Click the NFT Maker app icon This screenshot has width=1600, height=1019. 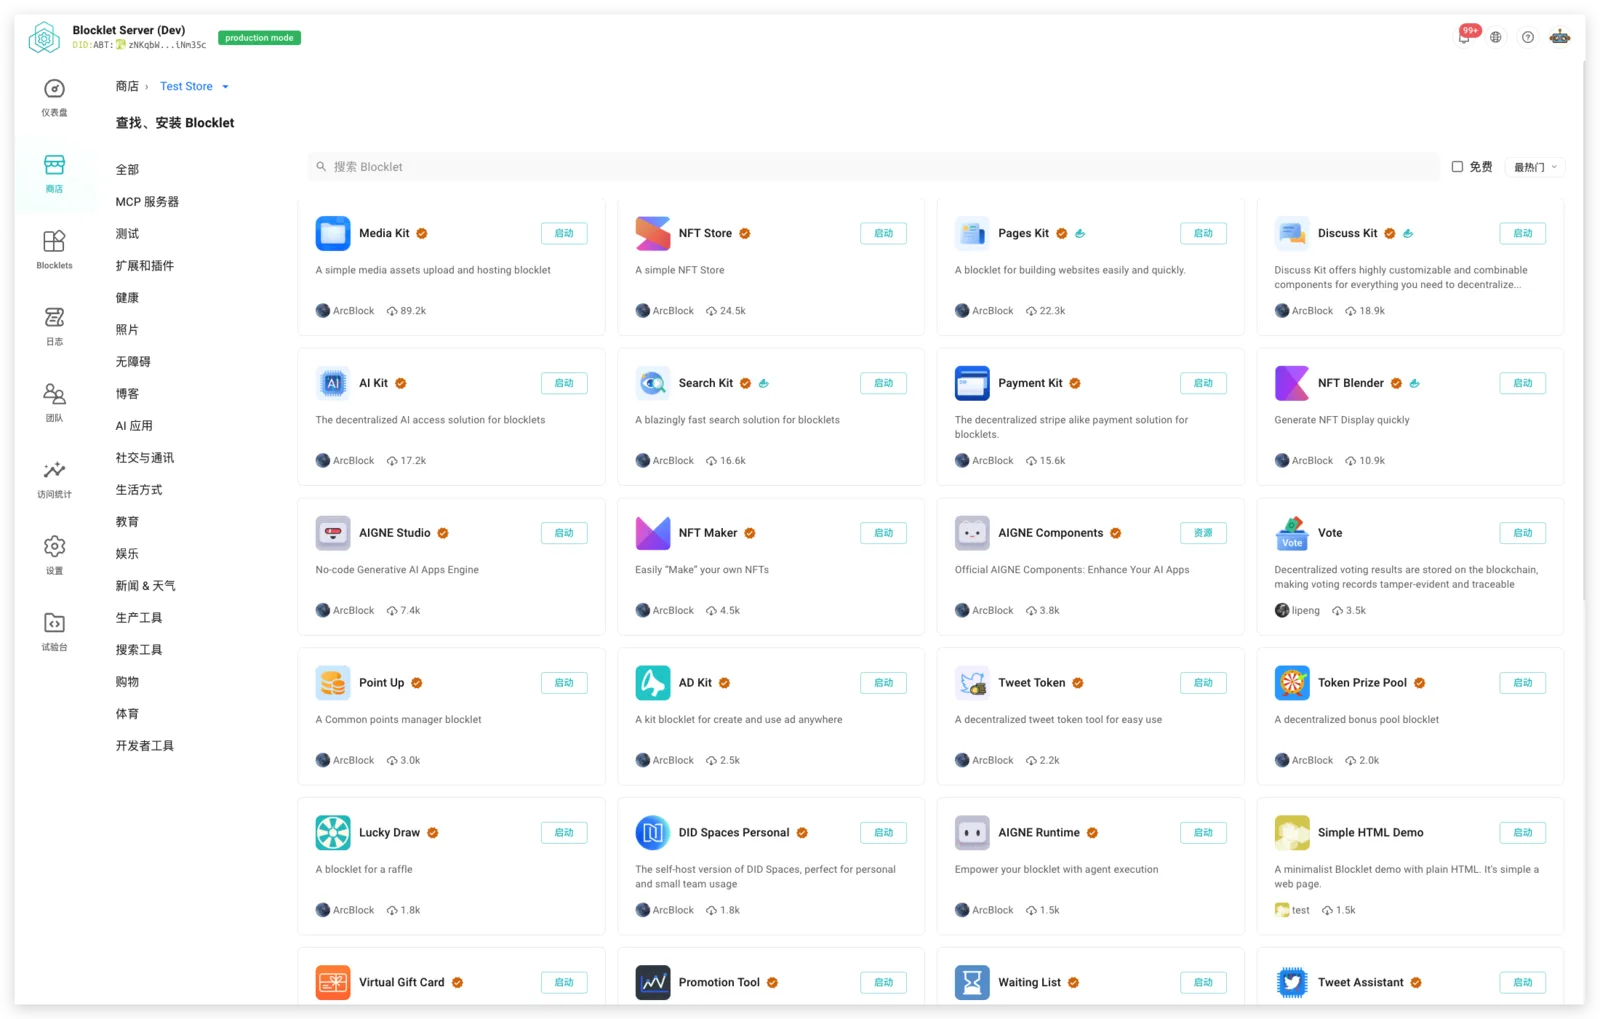click(x=653, y=533)
